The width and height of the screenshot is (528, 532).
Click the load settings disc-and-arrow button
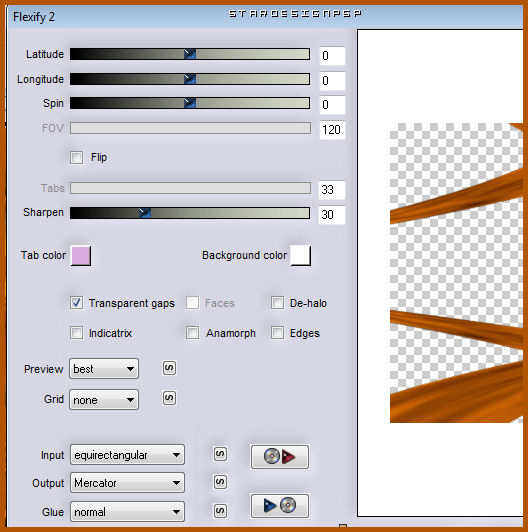click(280, 457)
